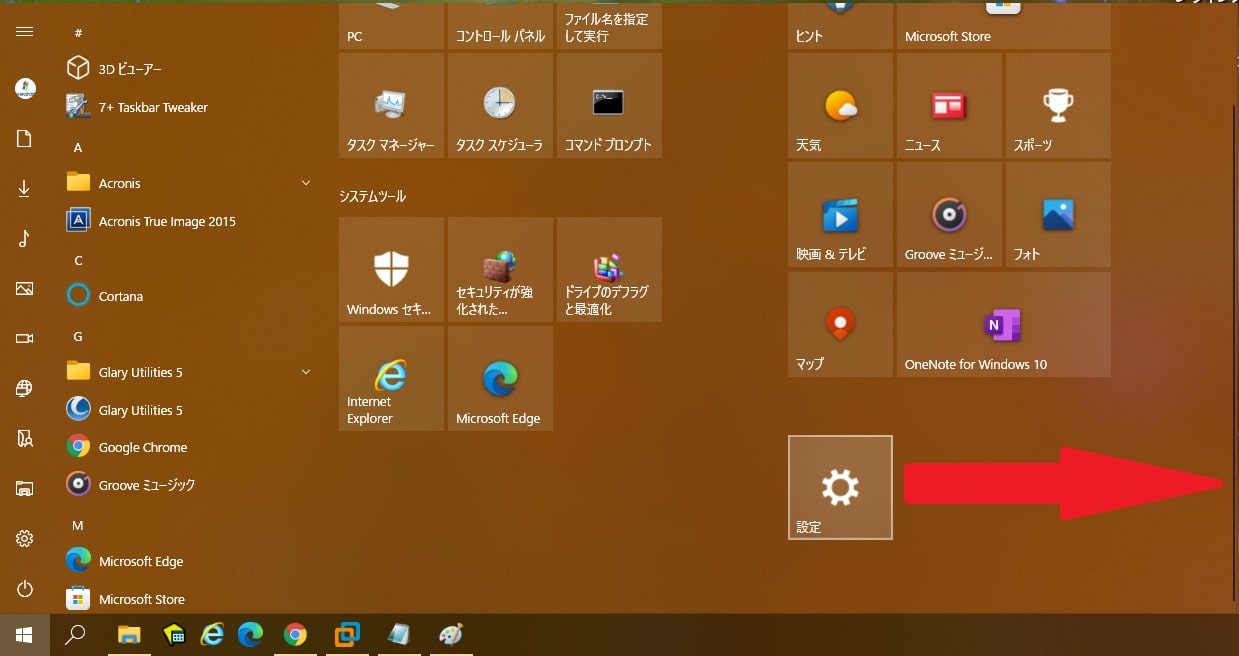The width and height of the screenshot is (1239, 656).
Task: Select the A letter header in app list
Action: pyautogui.click(x=78, y=147)
